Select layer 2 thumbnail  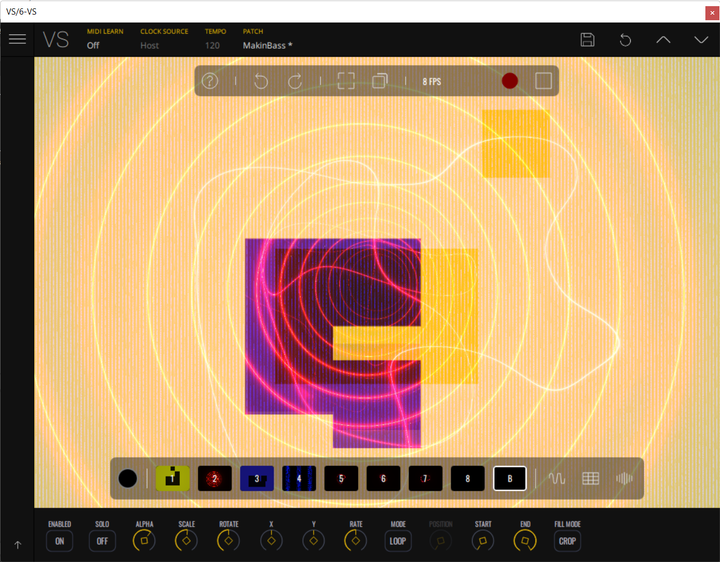pyautogui.click(x=214, y=478)
